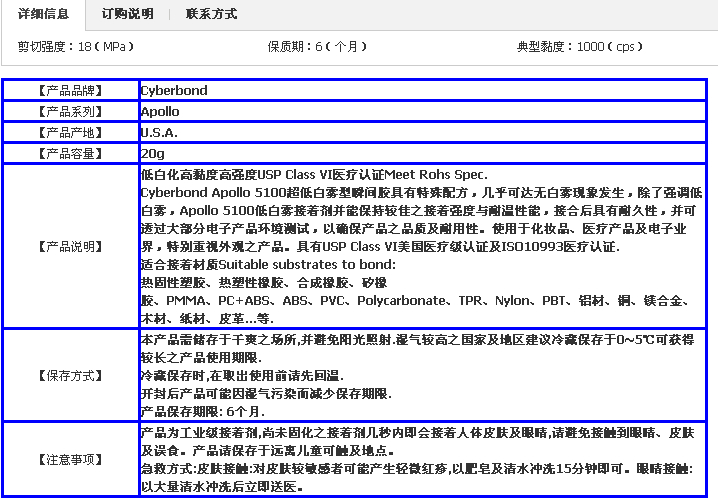718x498 pixels.
Task: Click the 【注意事项】 label cell
Action: click(x=71, y=459)
